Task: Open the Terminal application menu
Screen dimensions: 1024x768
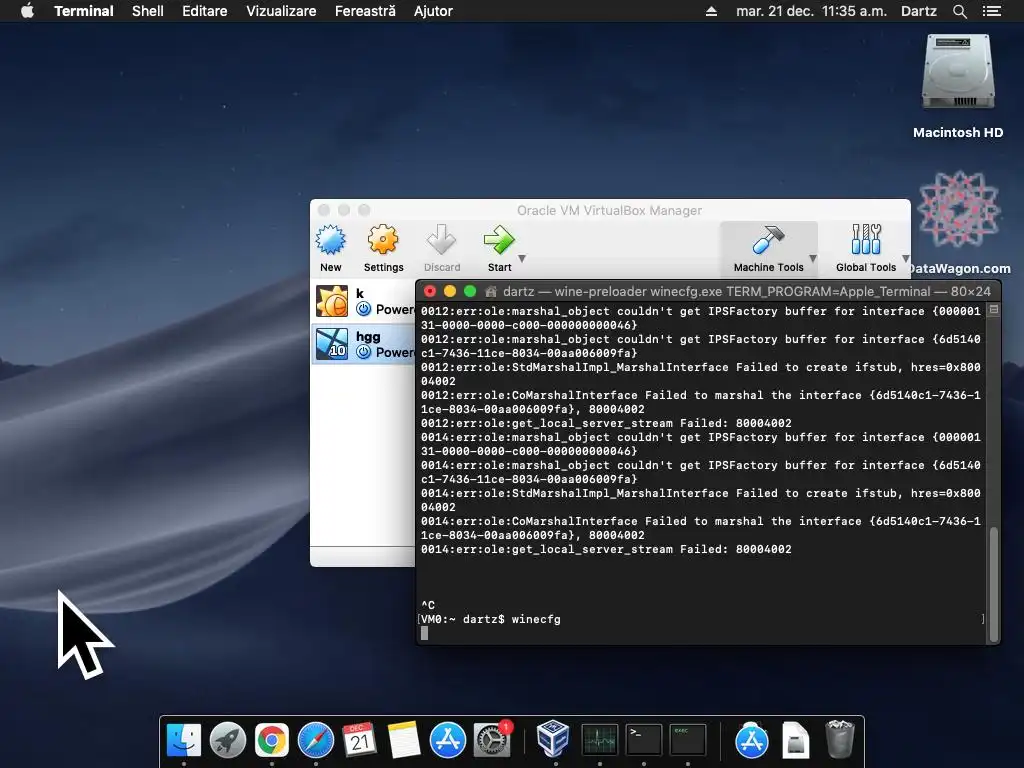Action: [x=84, y=11]
